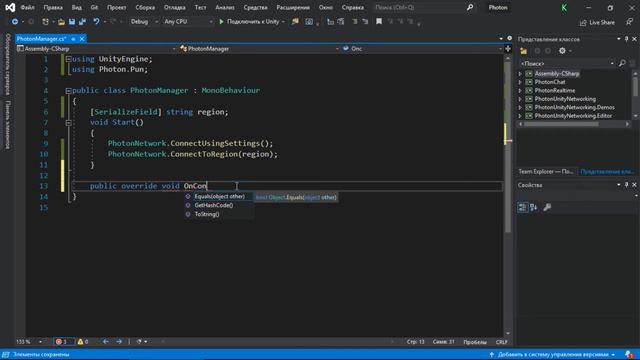Open the Any CPU platform dropdown
Image resolution: width=640 pixels, height=360 pixels.
pos(188,22)
